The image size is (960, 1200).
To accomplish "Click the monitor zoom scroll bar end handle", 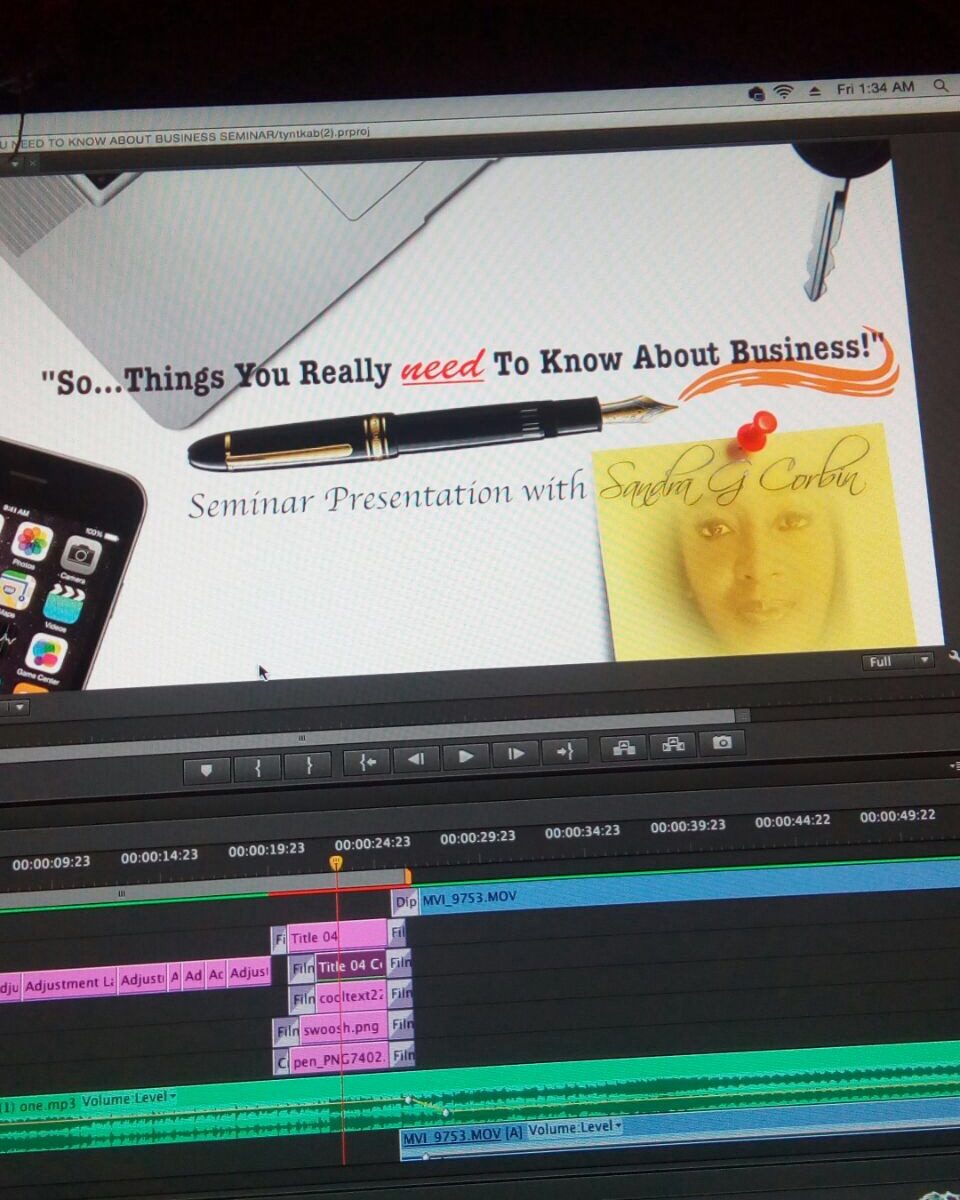I will 742,715.
